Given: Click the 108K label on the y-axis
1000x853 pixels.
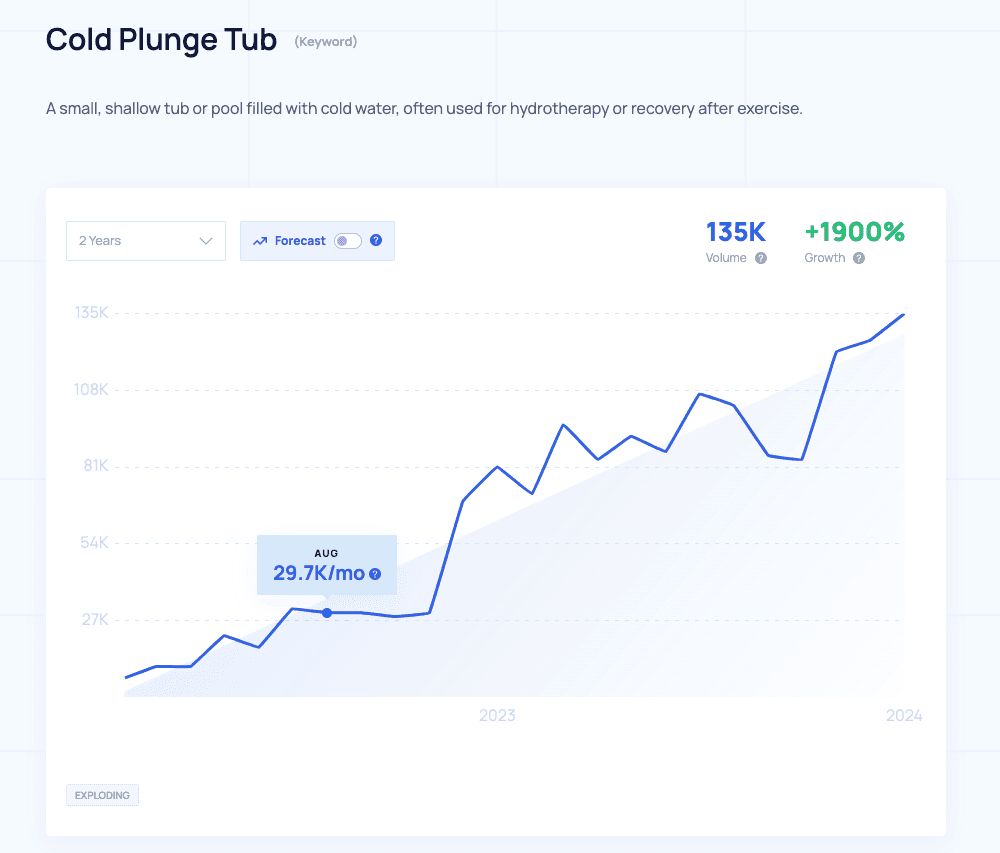Looking at the screenshot, I should coord(91,389).
